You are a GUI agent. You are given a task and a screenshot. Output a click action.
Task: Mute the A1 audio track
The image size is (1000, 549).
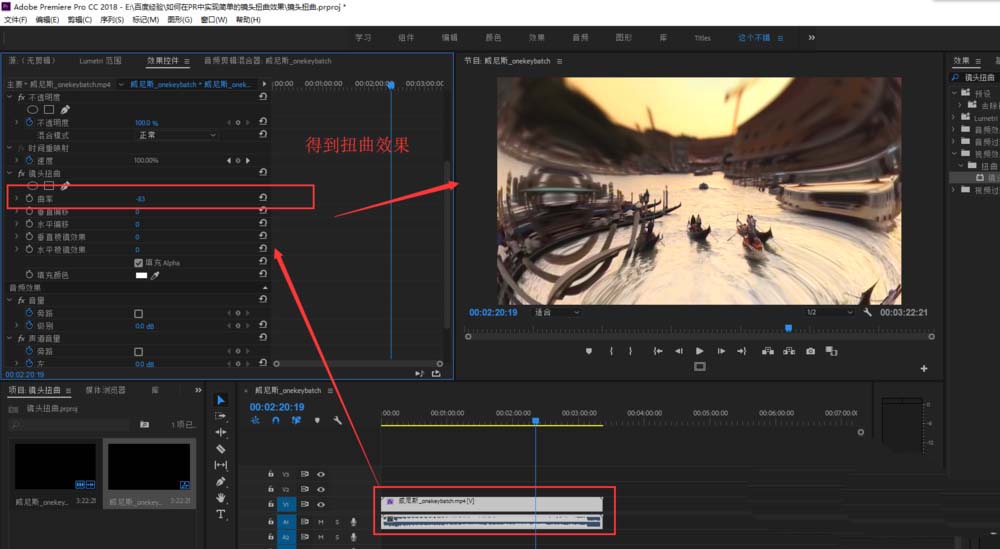click(x=321, y=522)
